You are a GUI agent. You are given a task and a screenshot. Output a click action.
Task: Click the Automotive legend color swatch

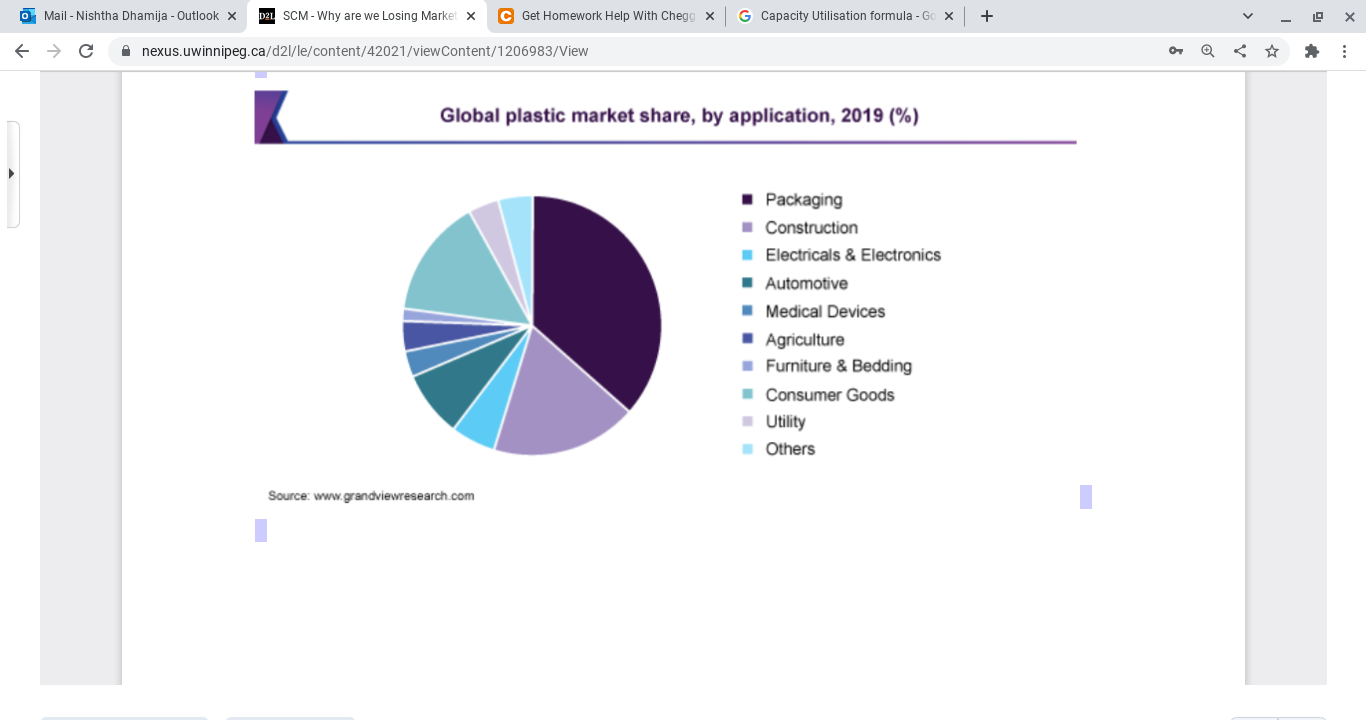tap(747, 284)
